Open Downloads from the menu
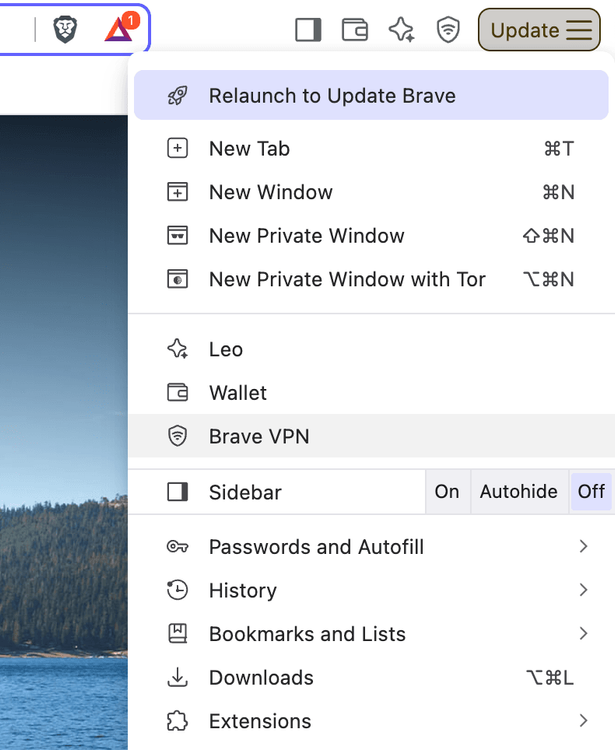The image size is (615, 750). coord(371,678)
